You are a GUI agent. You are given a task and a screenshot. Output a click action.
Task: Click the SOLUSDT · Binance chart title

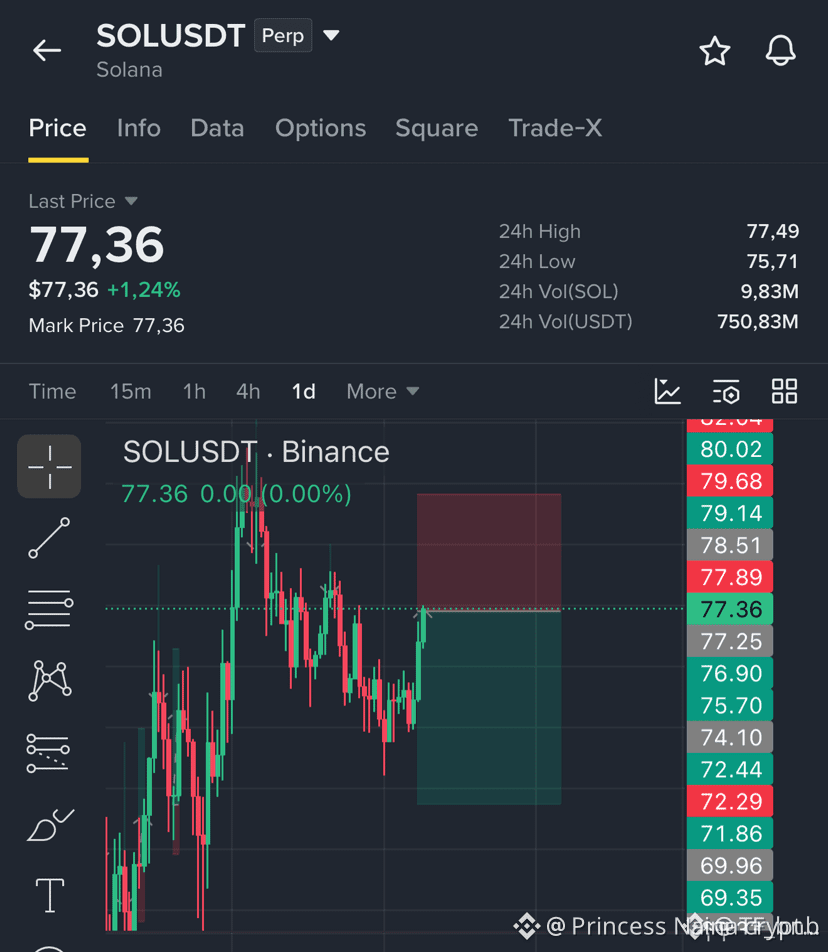pyautogui.click(x=256, y=452)
